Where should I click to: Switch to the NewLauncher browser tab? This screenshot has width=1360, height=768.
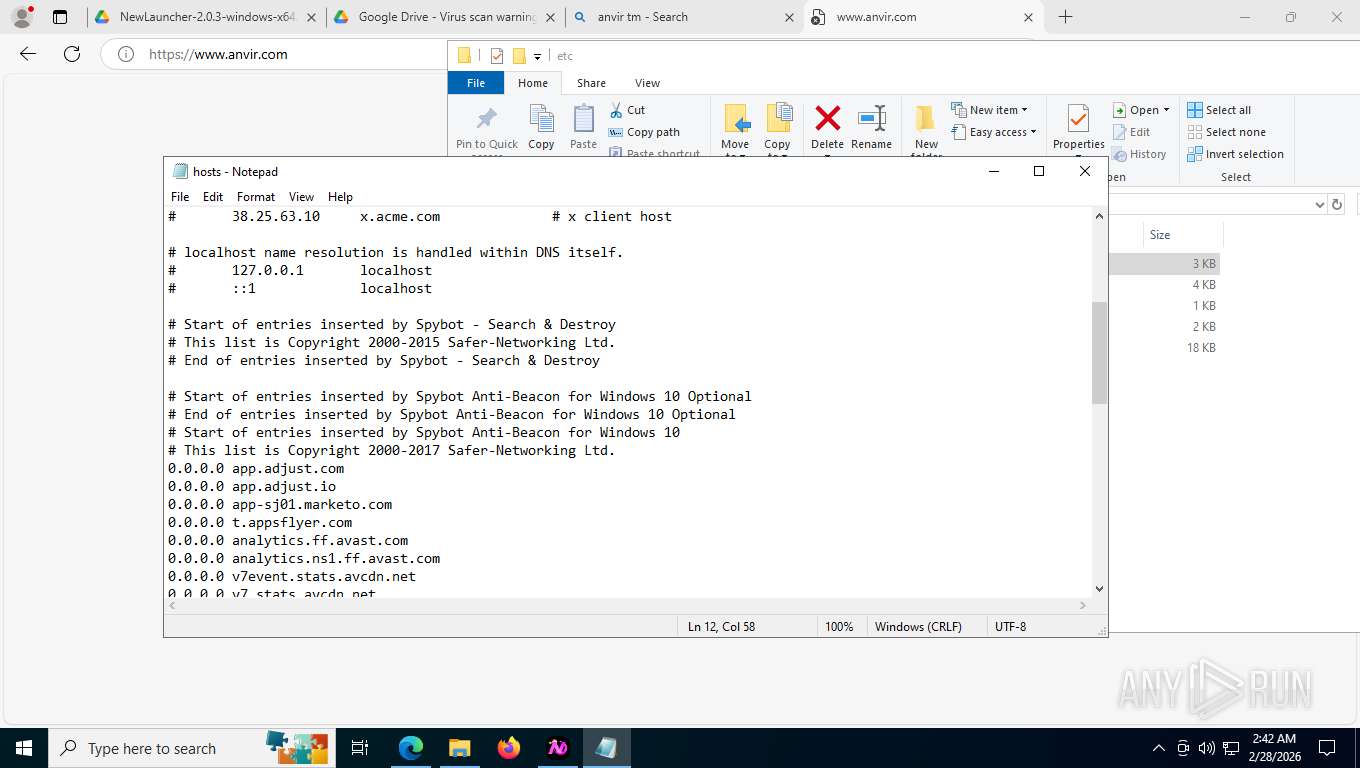click(x=207, y=17)
